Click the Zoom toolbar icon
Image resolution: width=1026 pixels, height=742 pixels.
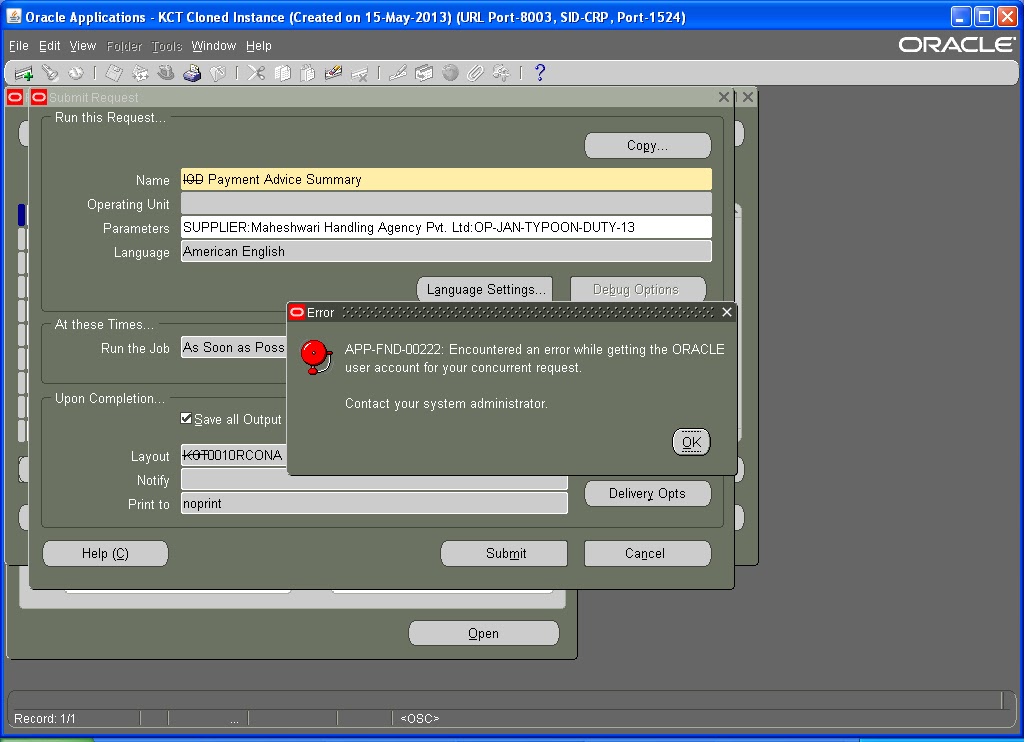click(424, 73)
